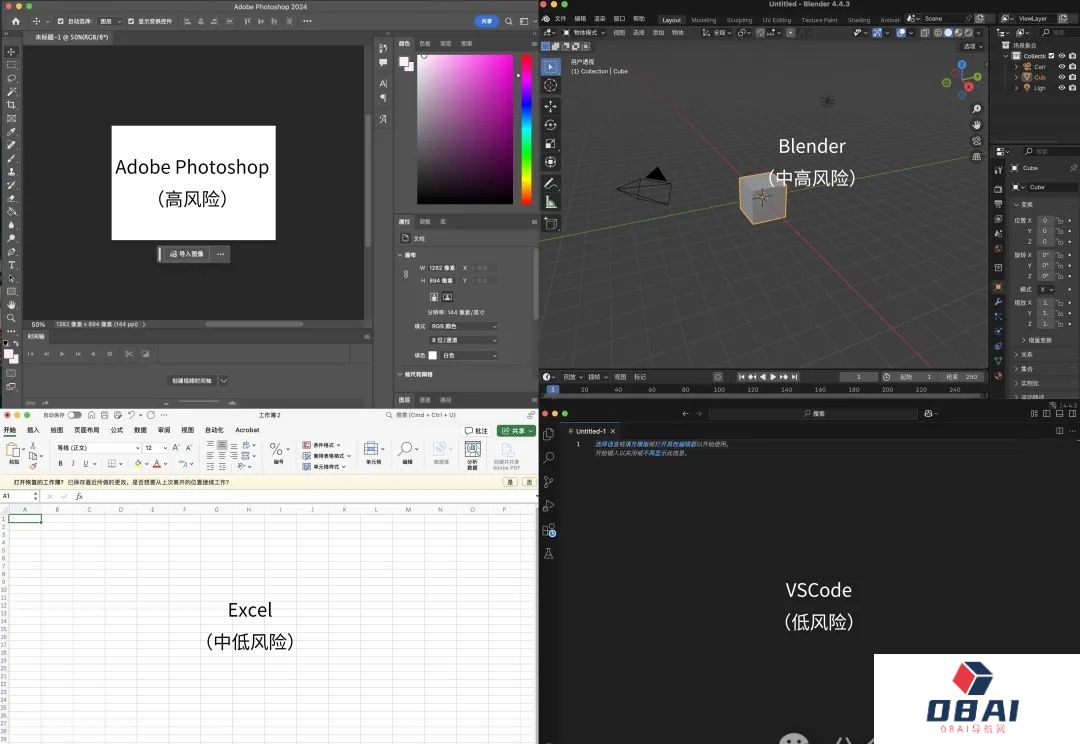Open VSCode Search view in activity bar
1080x744 pixels.
point(549,457)
